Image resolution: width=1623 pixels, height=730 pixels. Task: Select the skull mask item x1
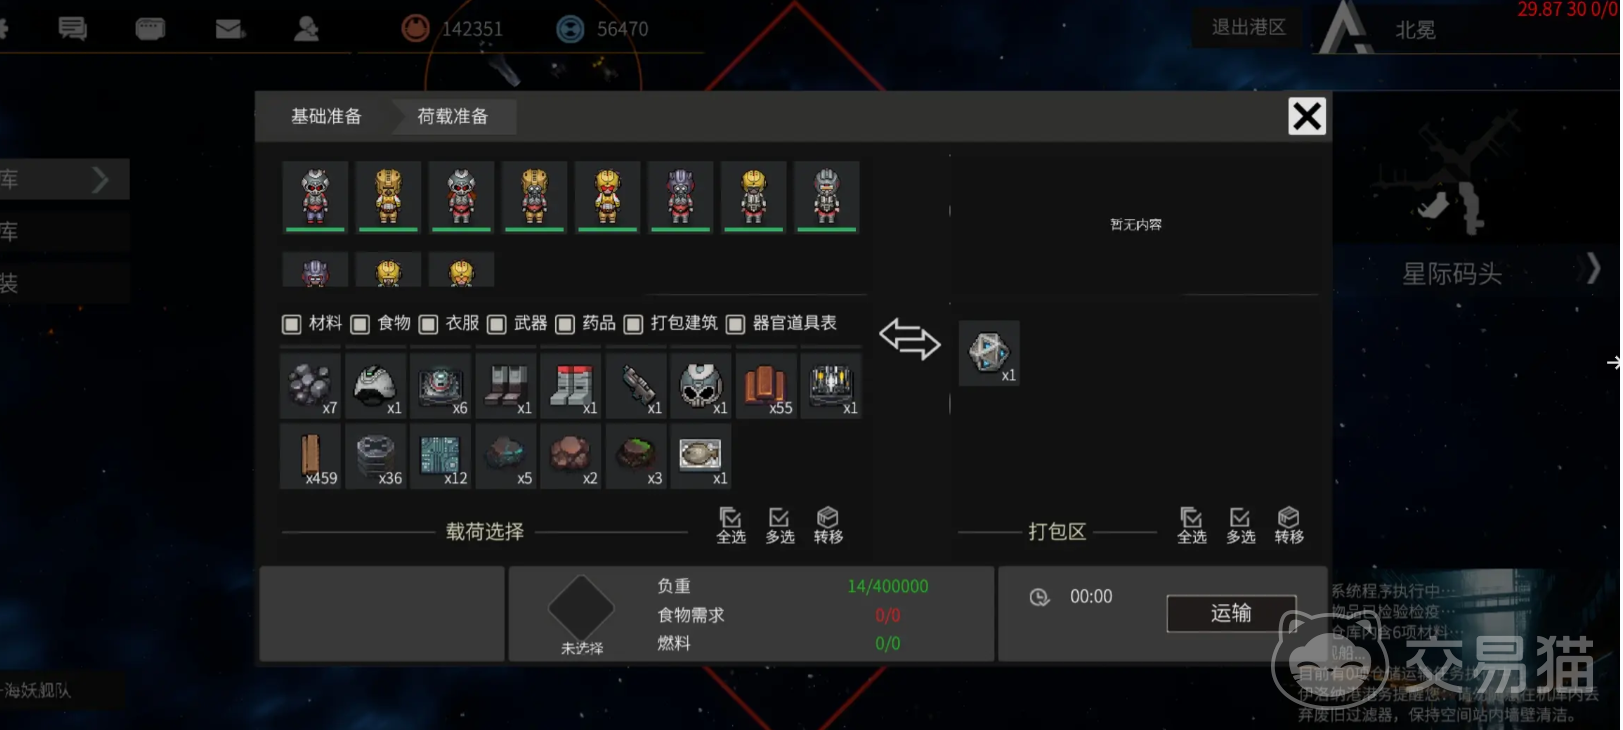coord(701,386)
